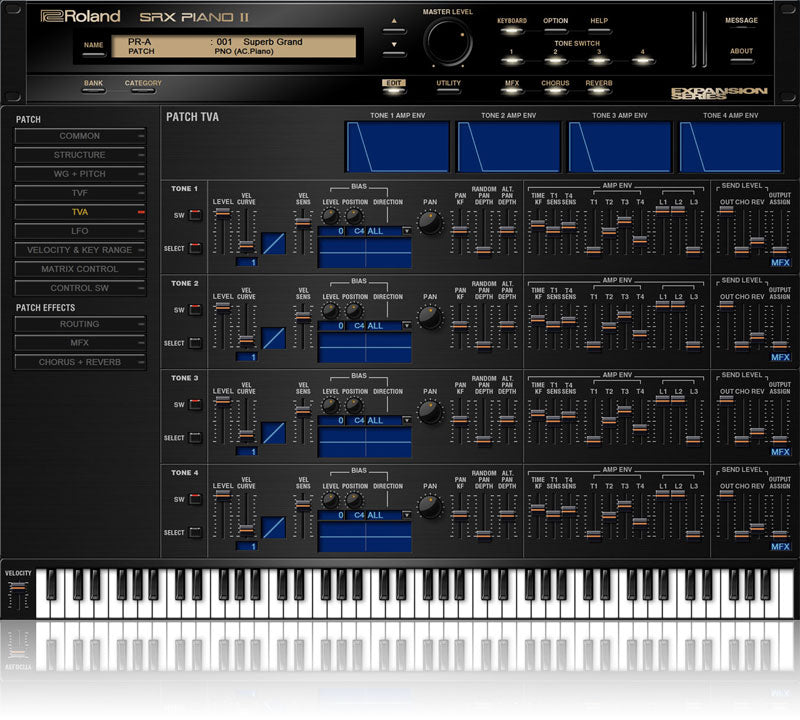Viewport: 800px width, 720px height.
Task: Open Tone 3 bias direction dropdown
Action: pos(407,420)
